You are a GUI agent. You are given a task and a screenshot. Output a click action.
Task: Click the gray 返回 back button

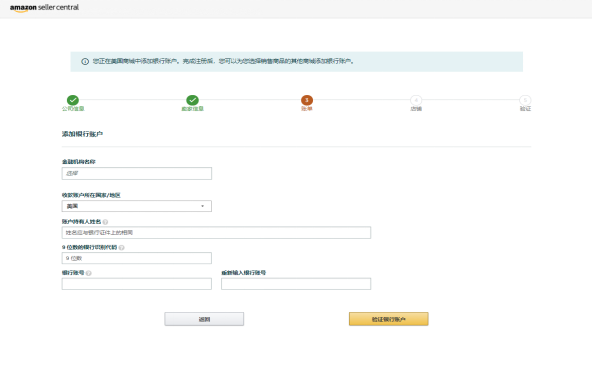(x=204, y=319)
